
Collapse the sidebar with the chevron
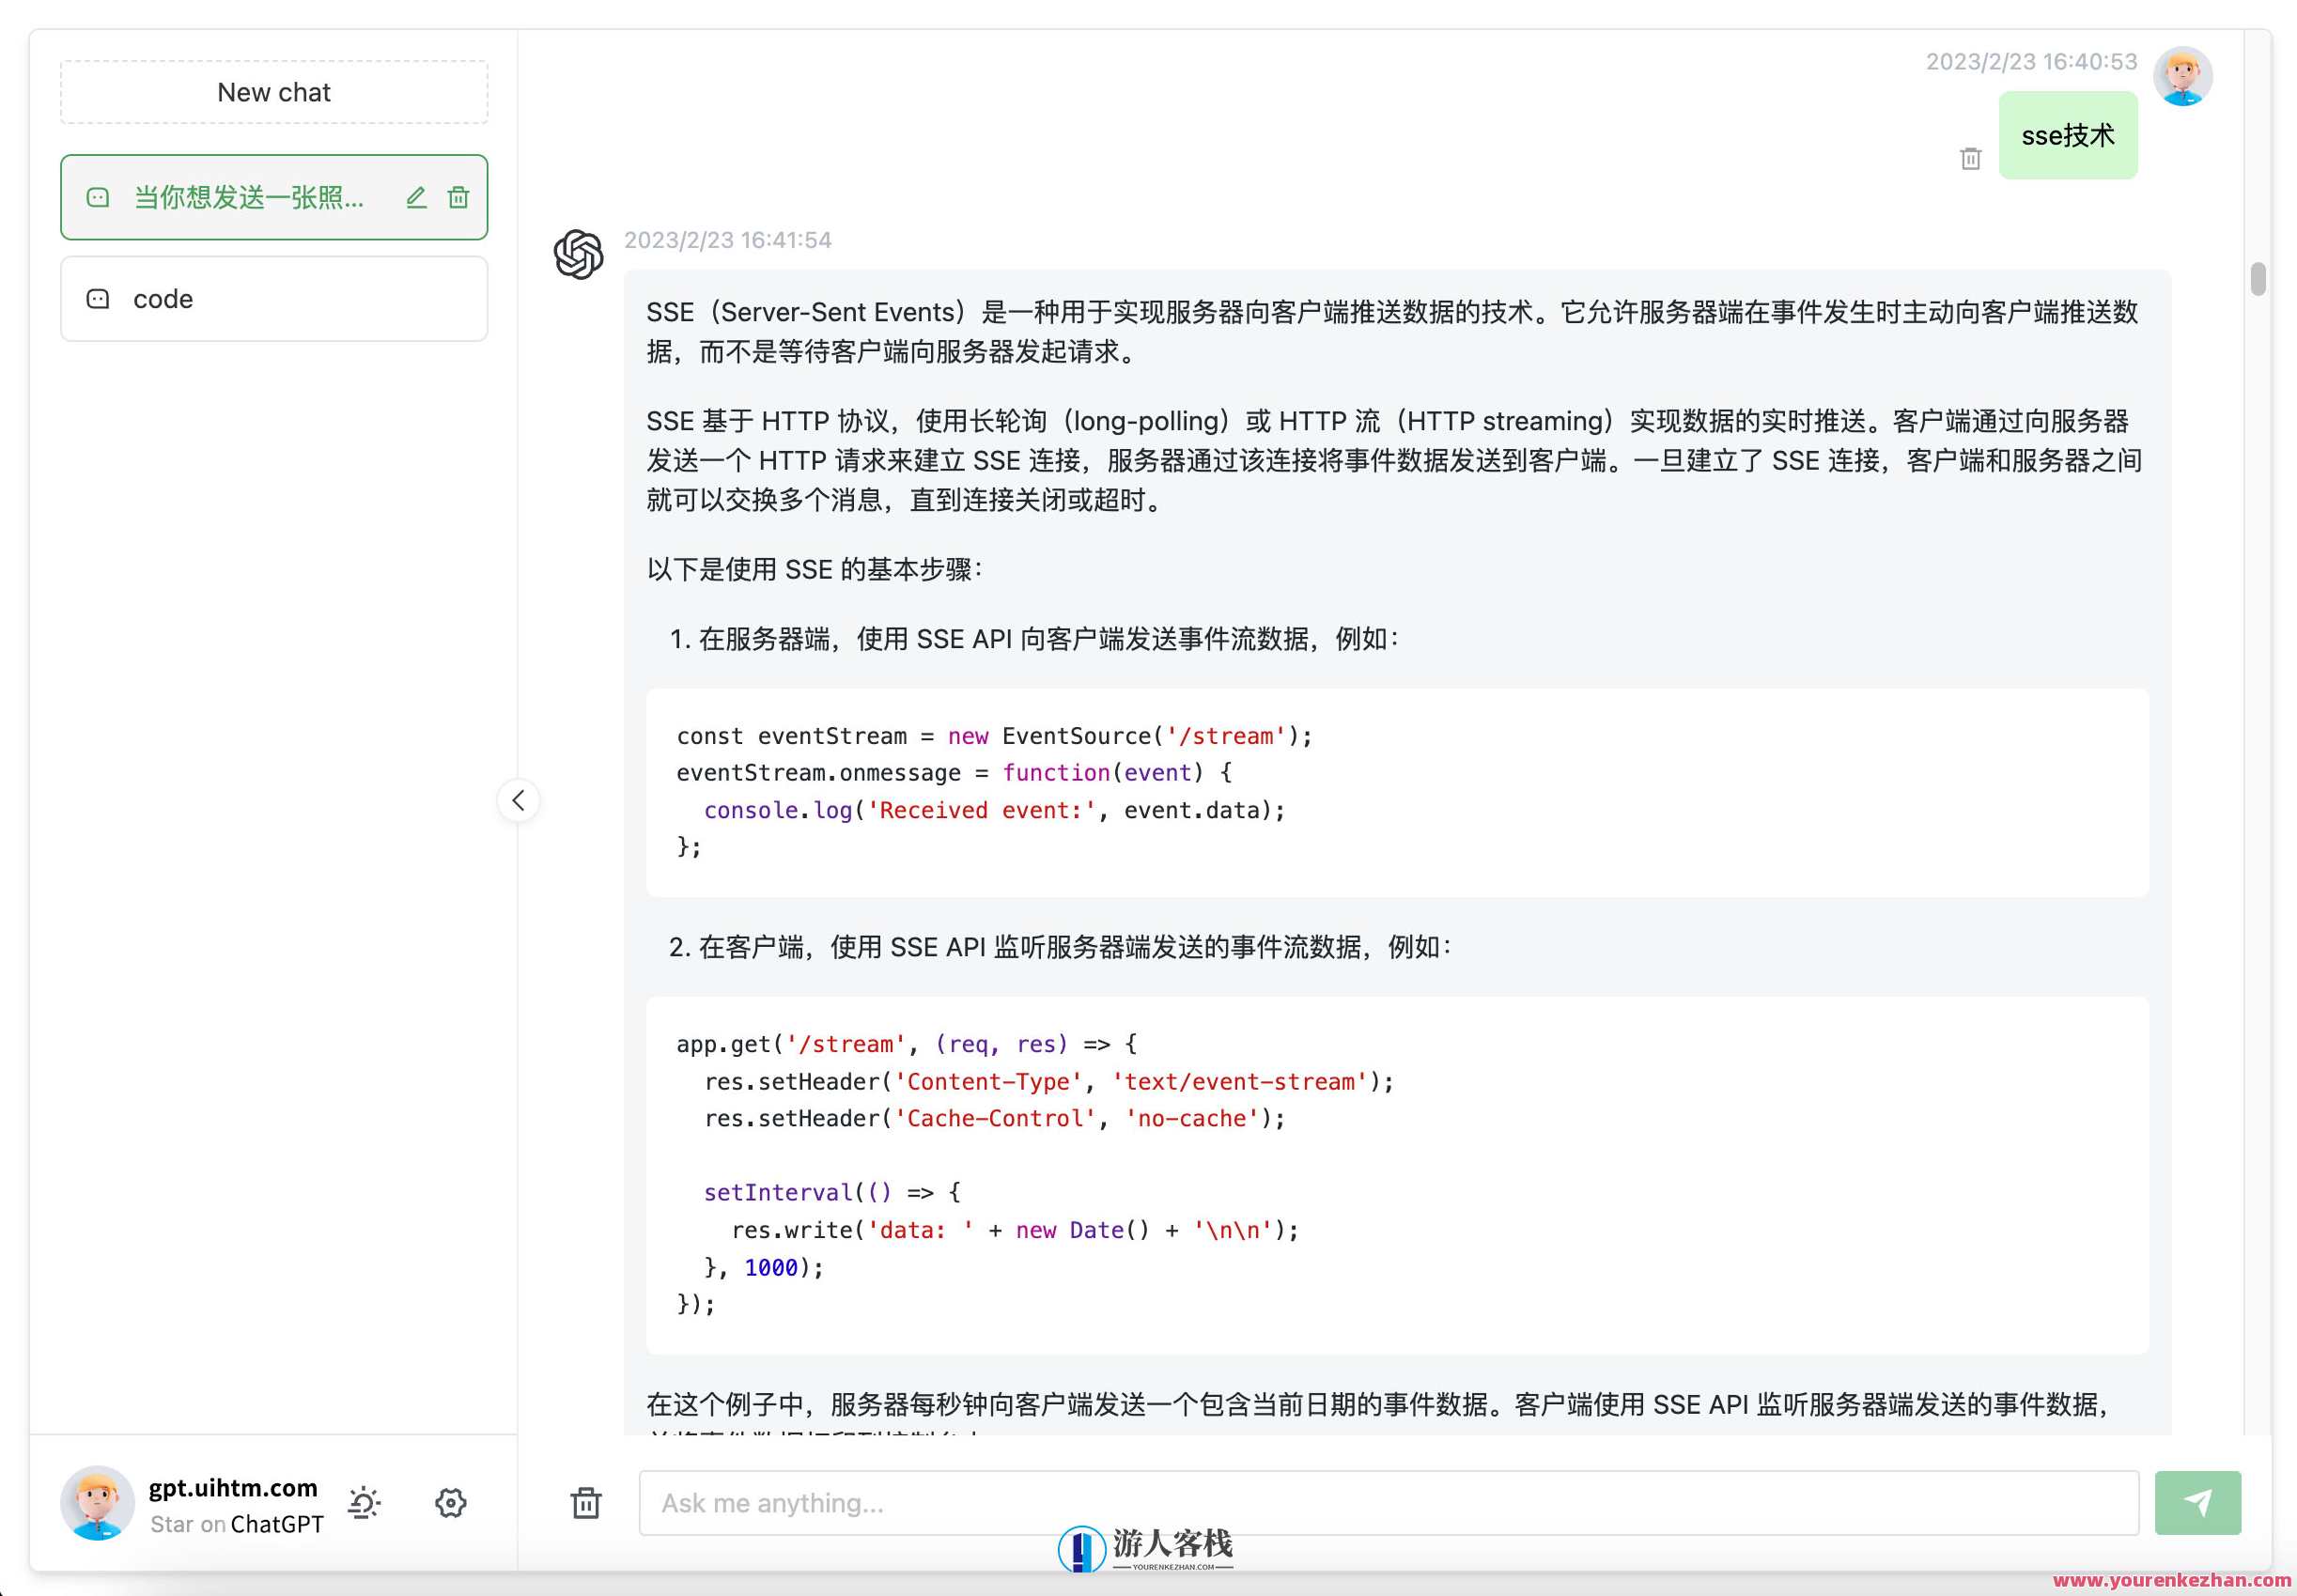[518, 800]
